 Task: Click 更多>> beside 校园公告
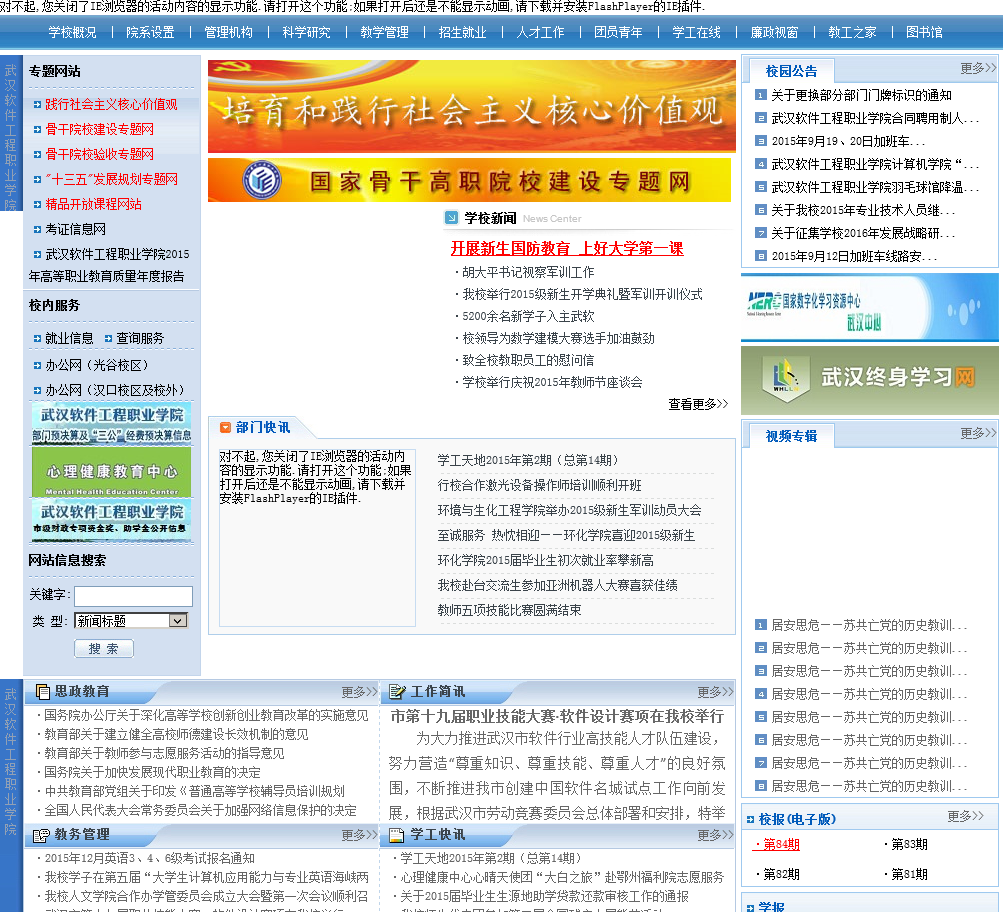point(978,68)
